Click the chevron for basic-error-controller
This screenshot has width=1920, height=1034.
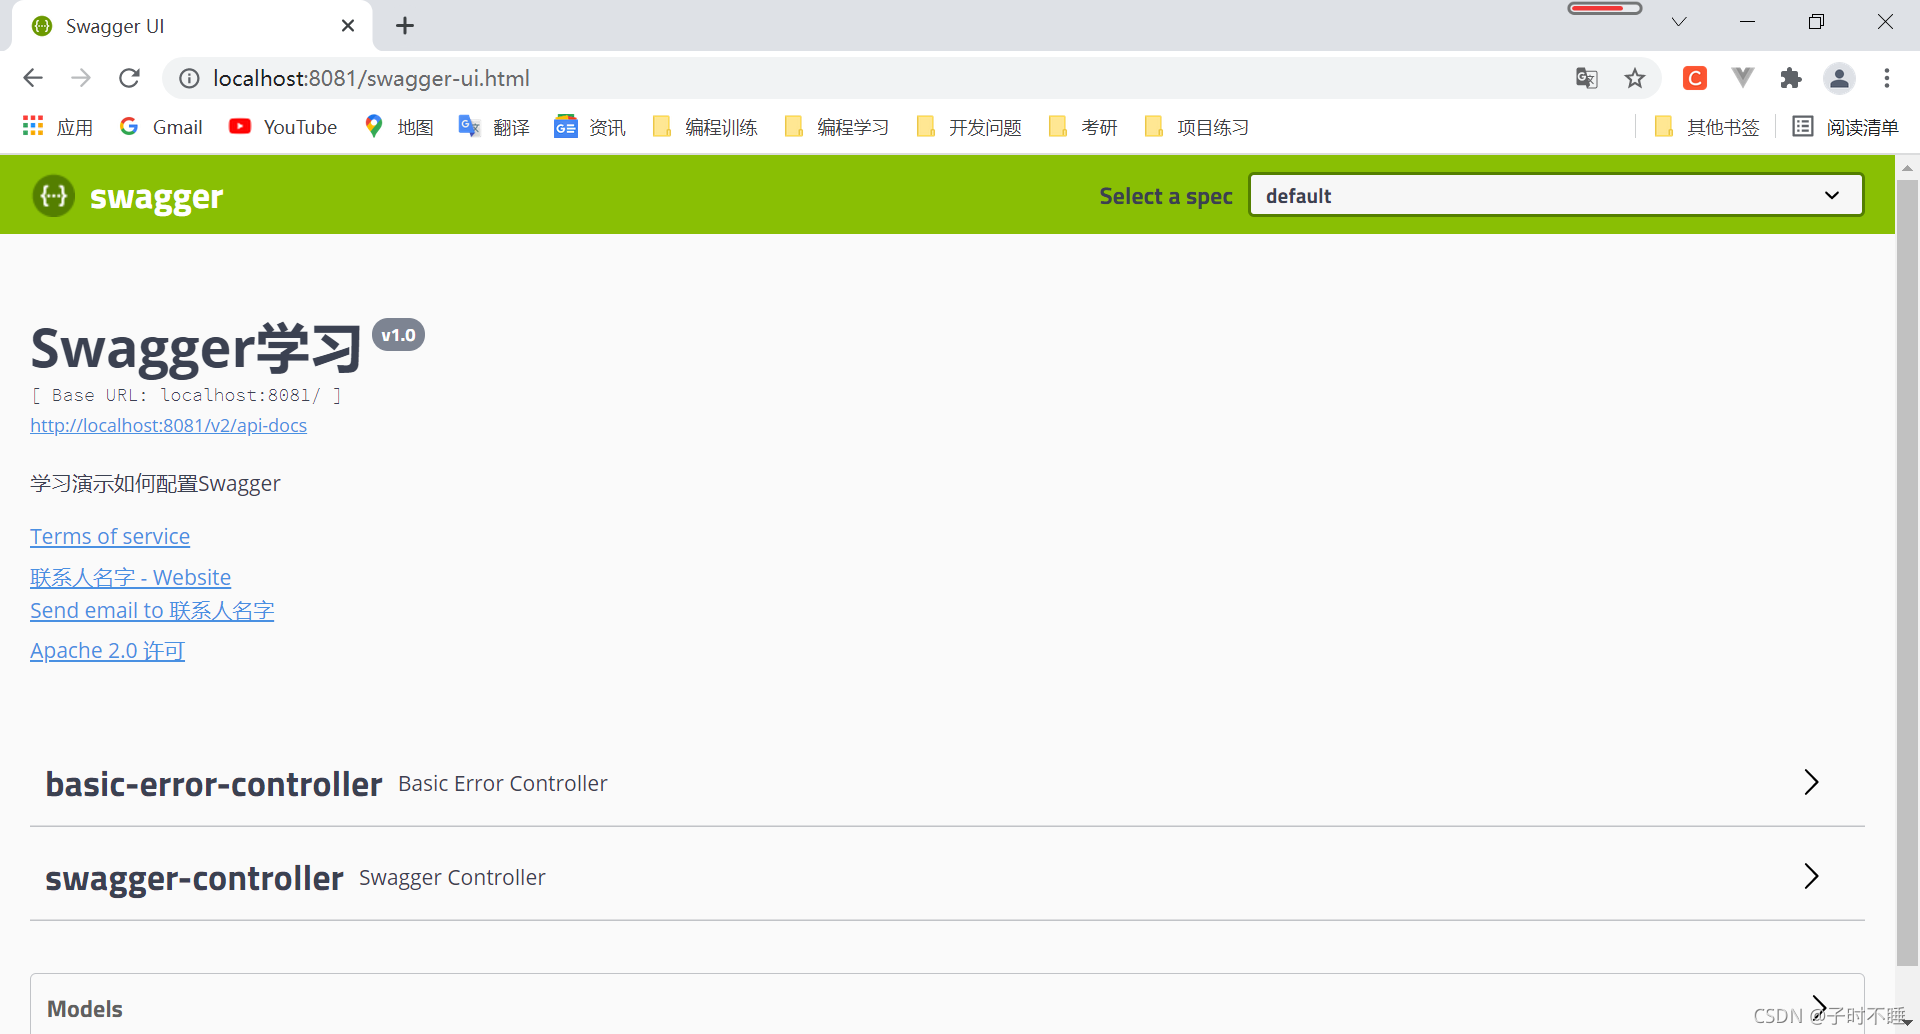(x=1811, y=782)
